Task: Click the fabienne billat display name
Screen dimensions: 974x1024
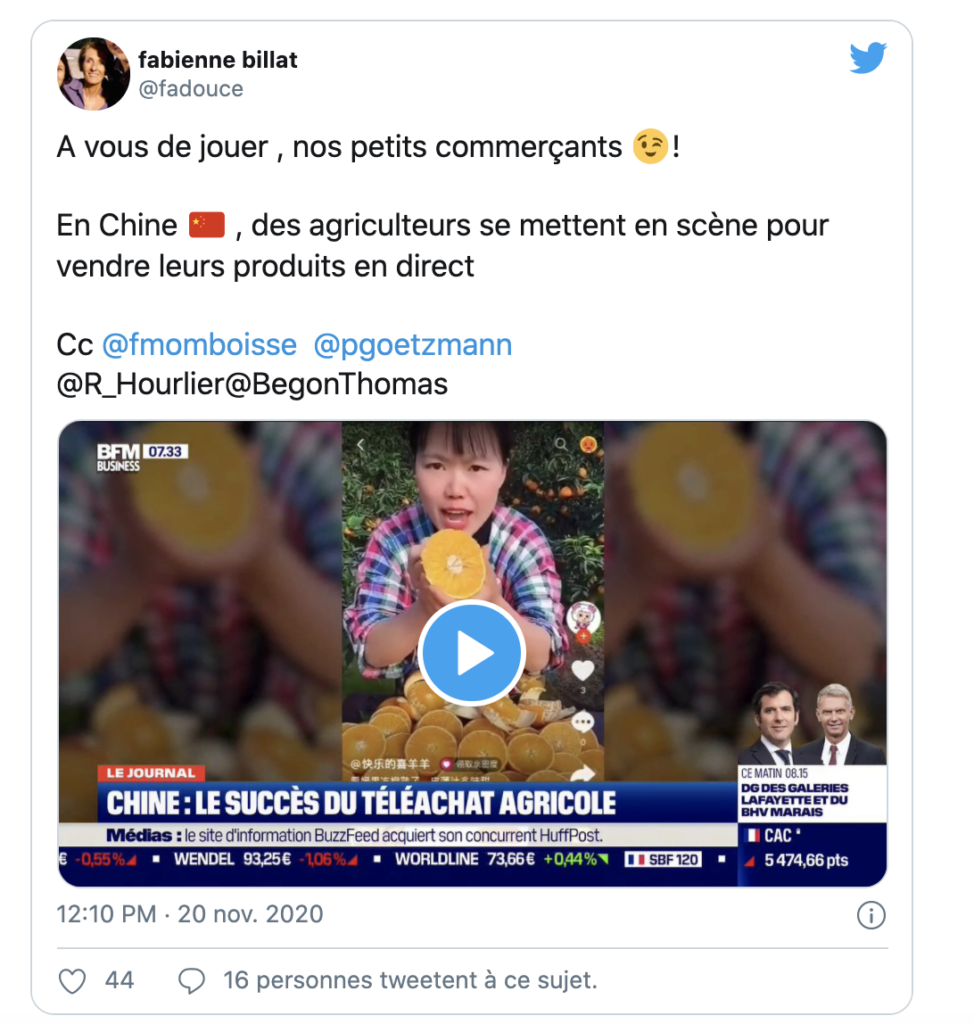Action: coord(218,59)
